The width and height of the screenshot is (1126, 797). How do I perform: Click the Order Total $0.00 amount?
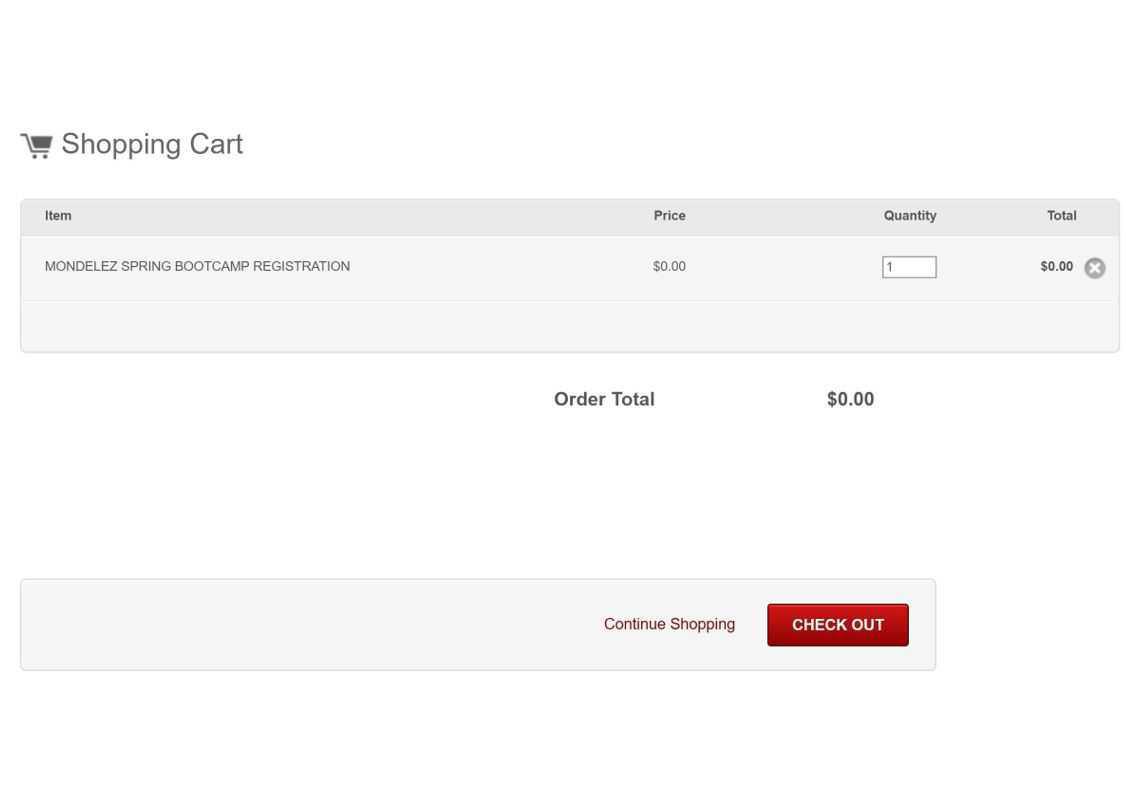coord(850,400)
